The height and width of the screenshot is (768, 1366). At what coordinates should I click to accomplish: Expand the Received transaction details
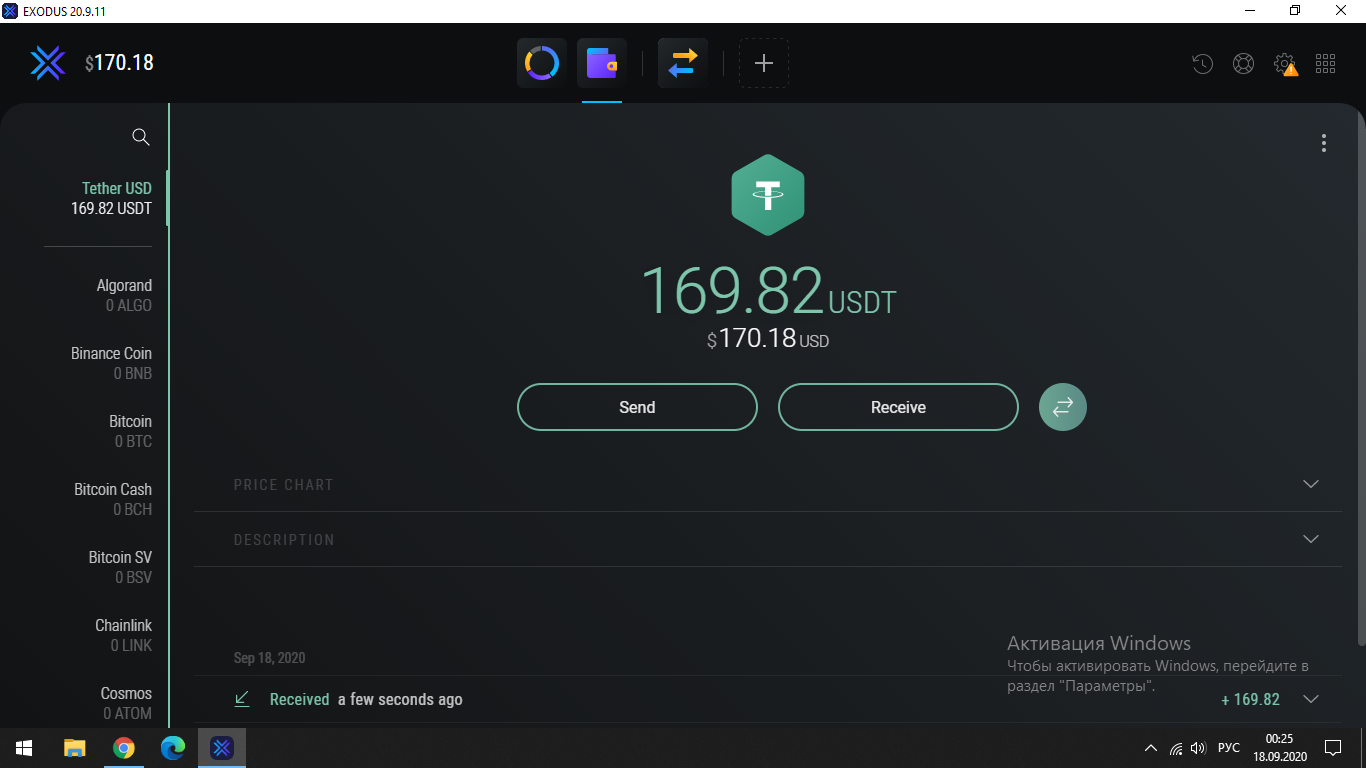[x=1311, y=699]
